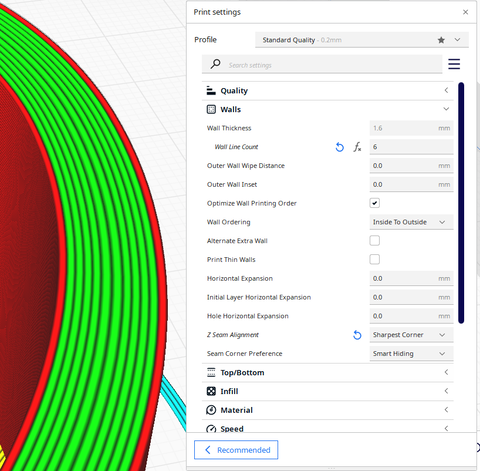This screenshot has width=480, height=471.
Task: Click the Material category icon
Action: [211, 410]
